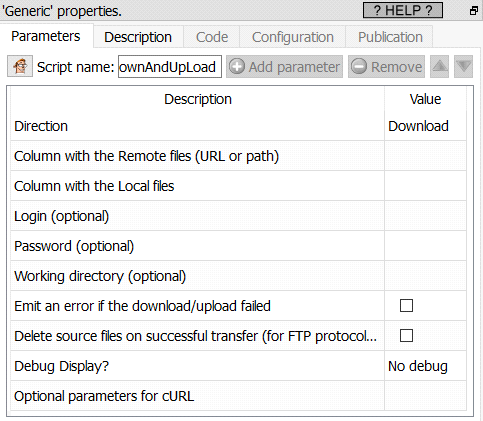Click the plus icon on Add parameter
Viewport: 483px width, 421px height.
click(237, 67)
